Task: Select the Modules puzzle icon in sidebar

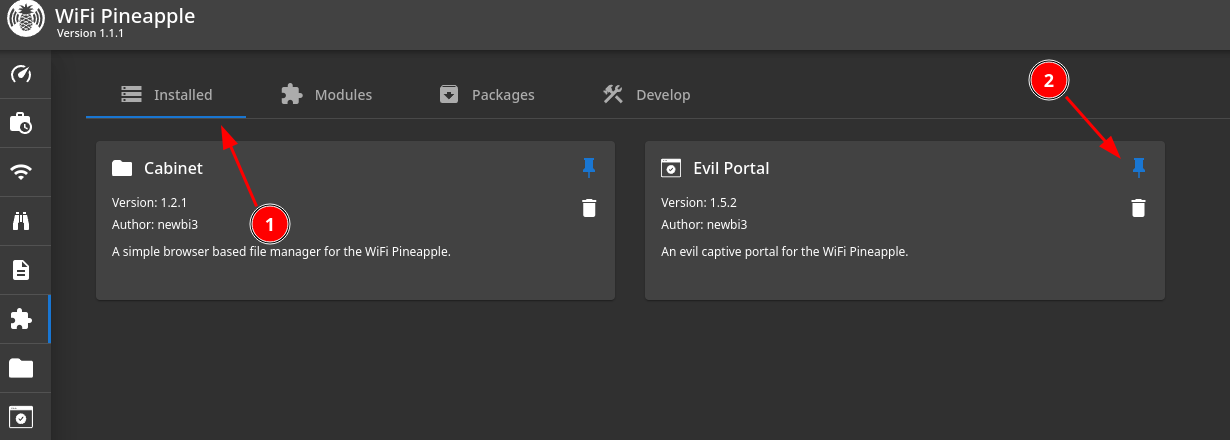Action: click(x=21, y=319)
